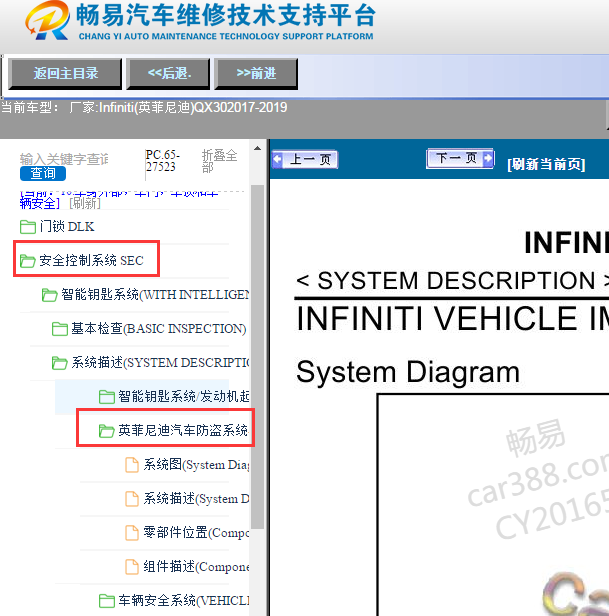
Task: Click the 刷新 refresh link in tree
Action: tap(84, 203)
